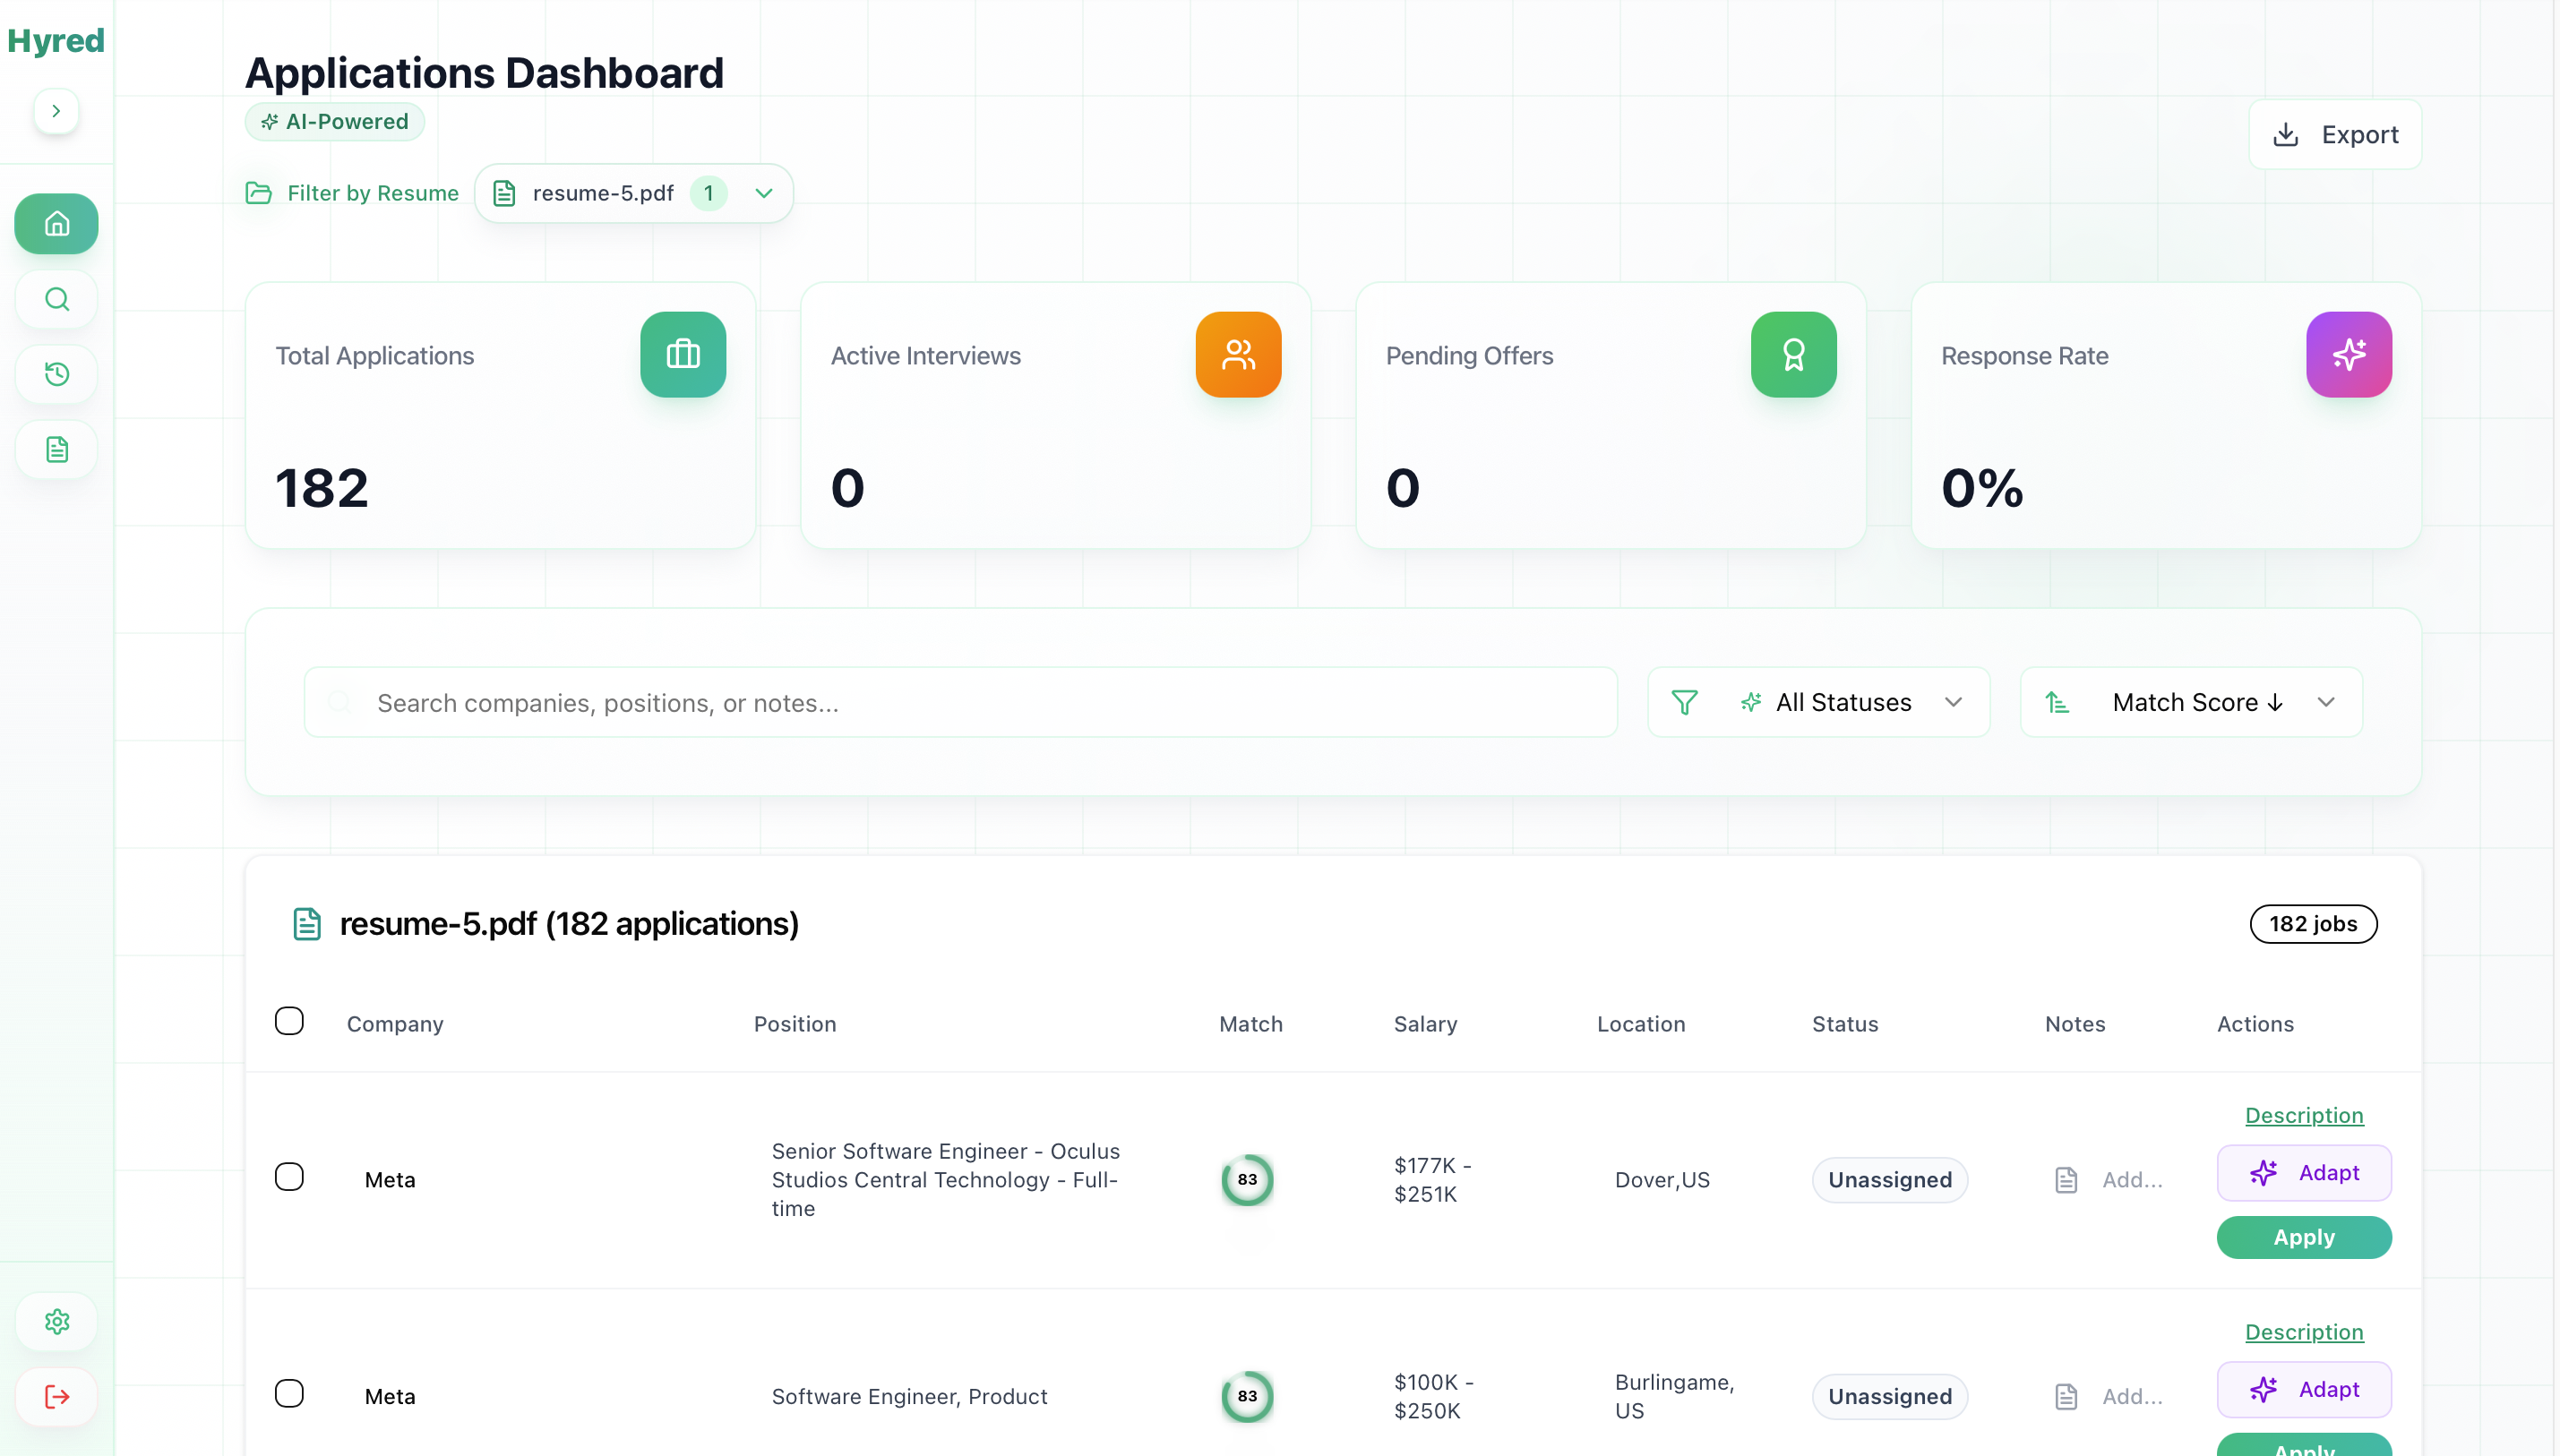Click the Pending Offers badge icon
Screen dimensions: 2560x1456
click(x=1793, y=354)
